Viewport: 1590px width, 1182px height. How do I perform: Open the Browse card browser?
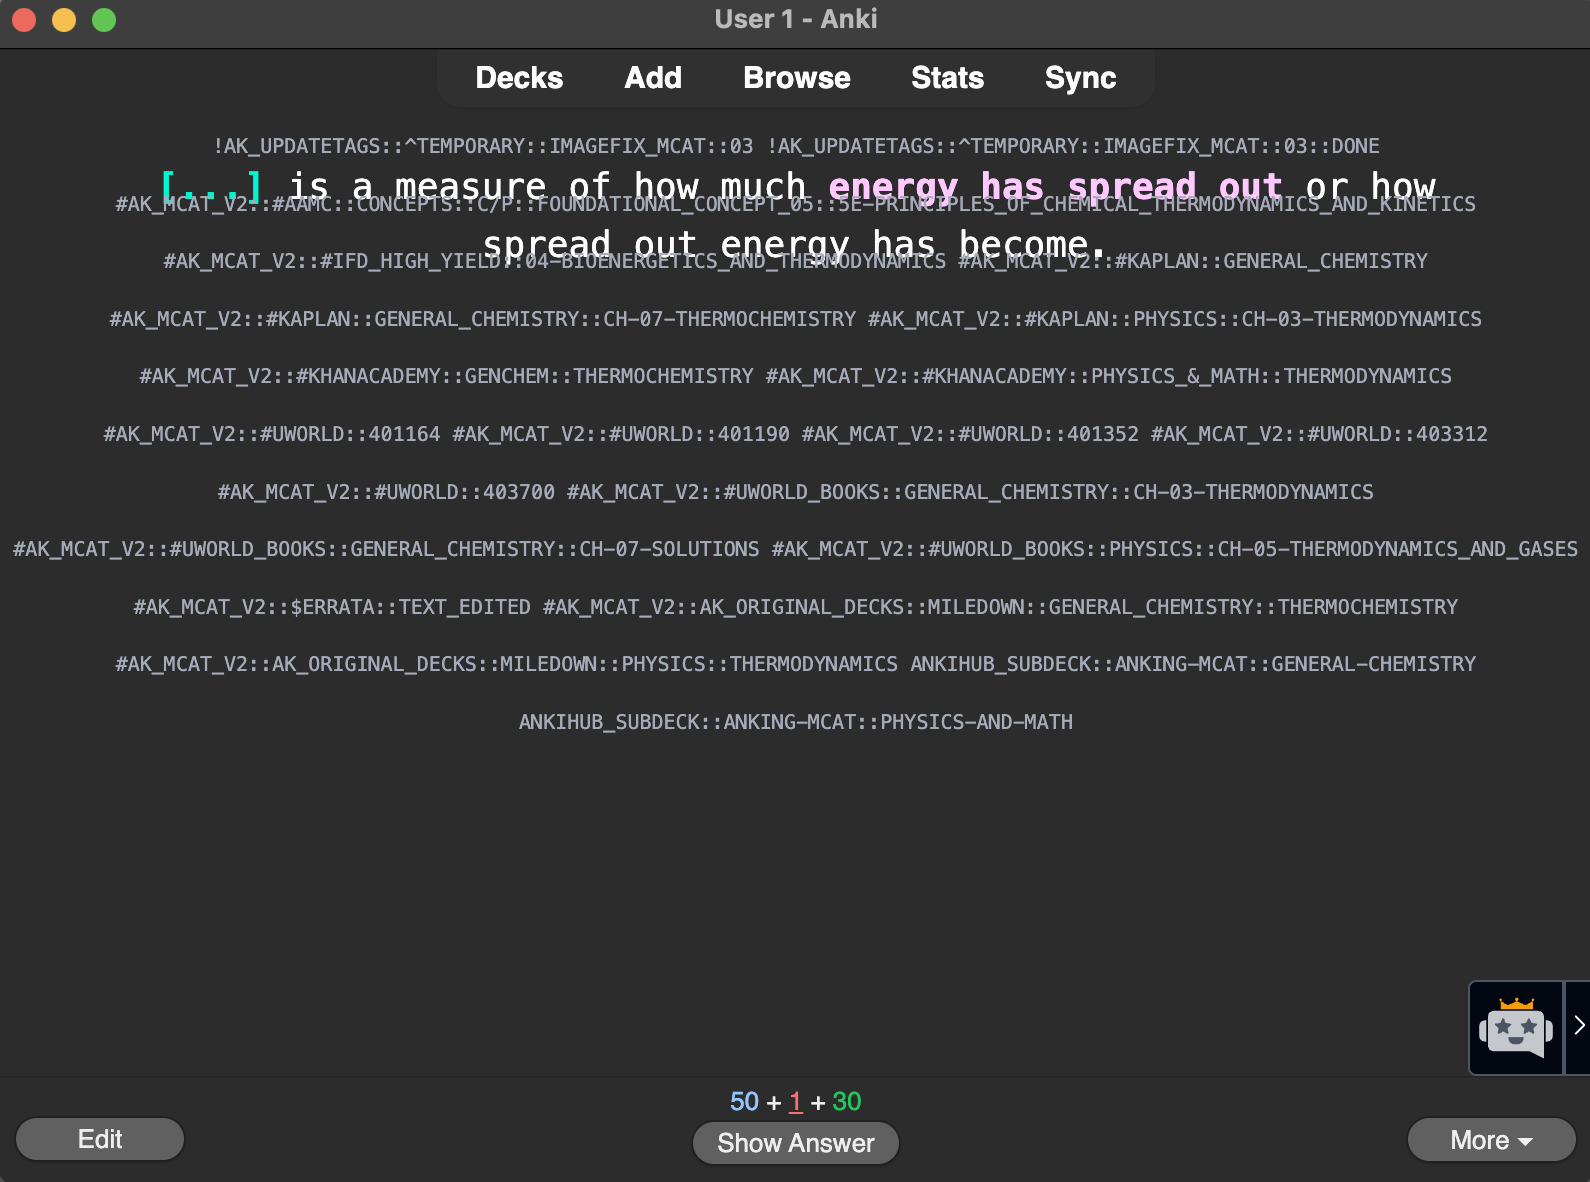pyautogui.click(x=796, y=78)
